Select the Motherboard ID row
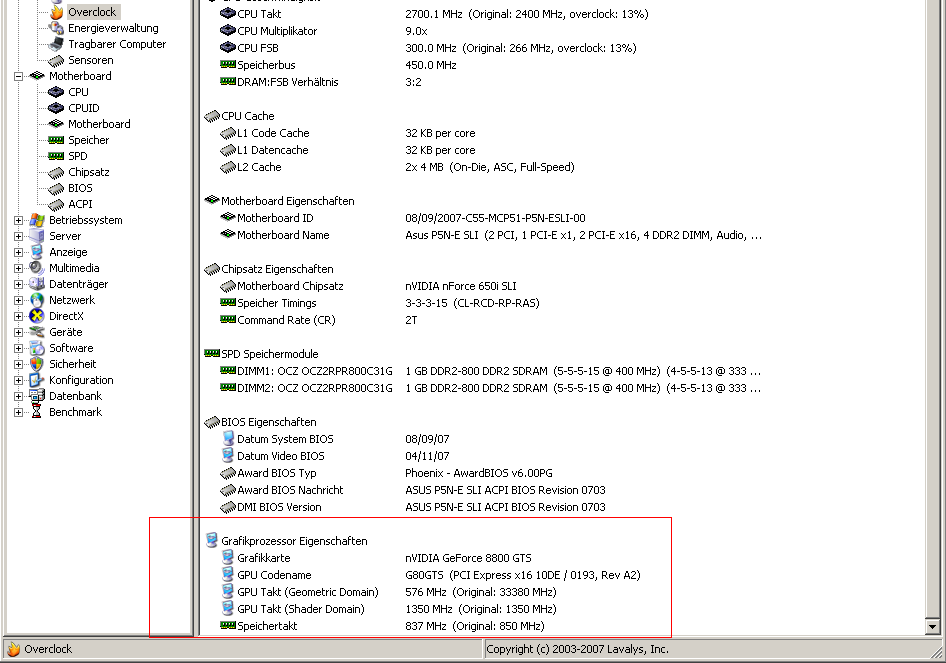The height and width of the screenshot is (663, 946). point(403,218)
